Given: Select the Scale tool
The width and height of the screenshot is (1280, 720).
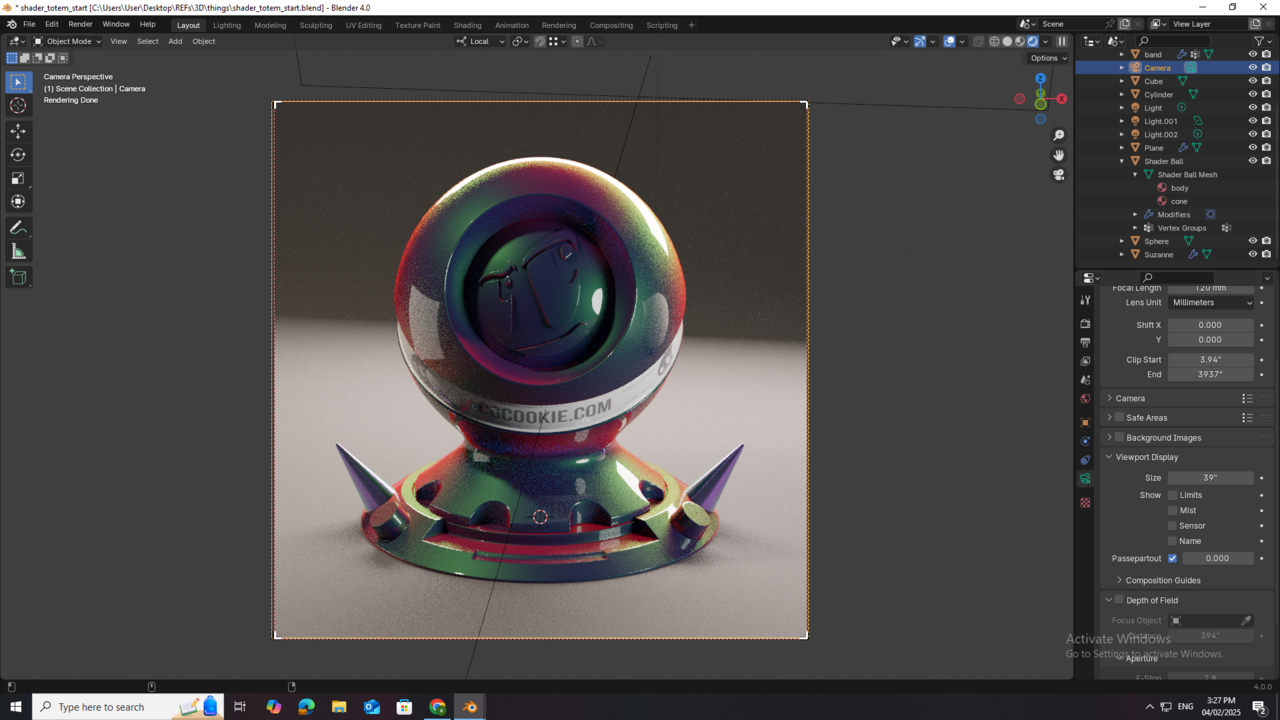Looking at the screenshot, I should tap(18, 178).
